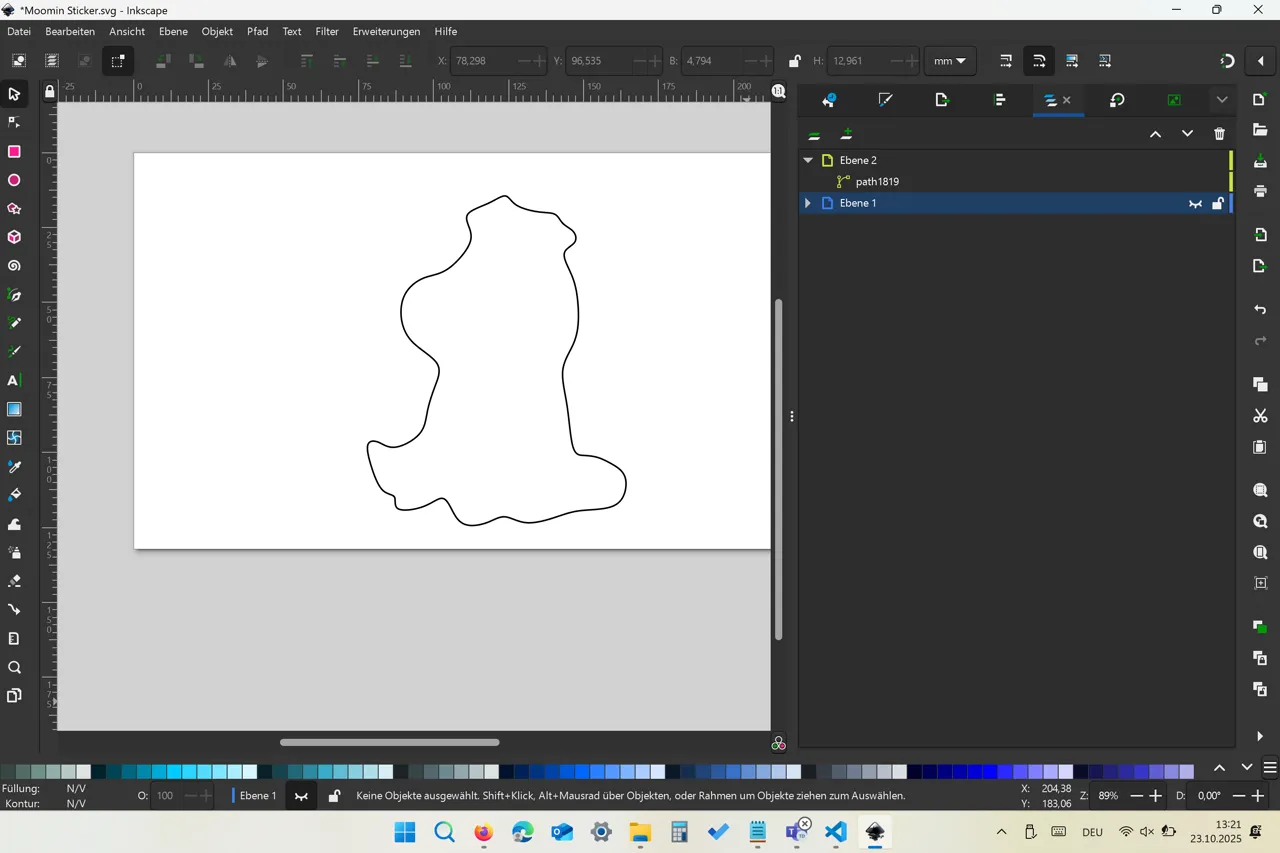Open the dock panels chevron menu
The image size is (1280, 853).
coord(1222,100)
